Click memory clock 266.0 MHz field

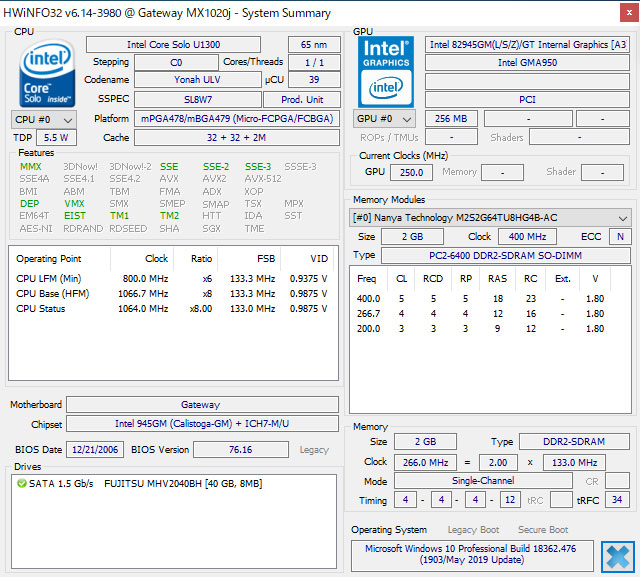(425, 462)
